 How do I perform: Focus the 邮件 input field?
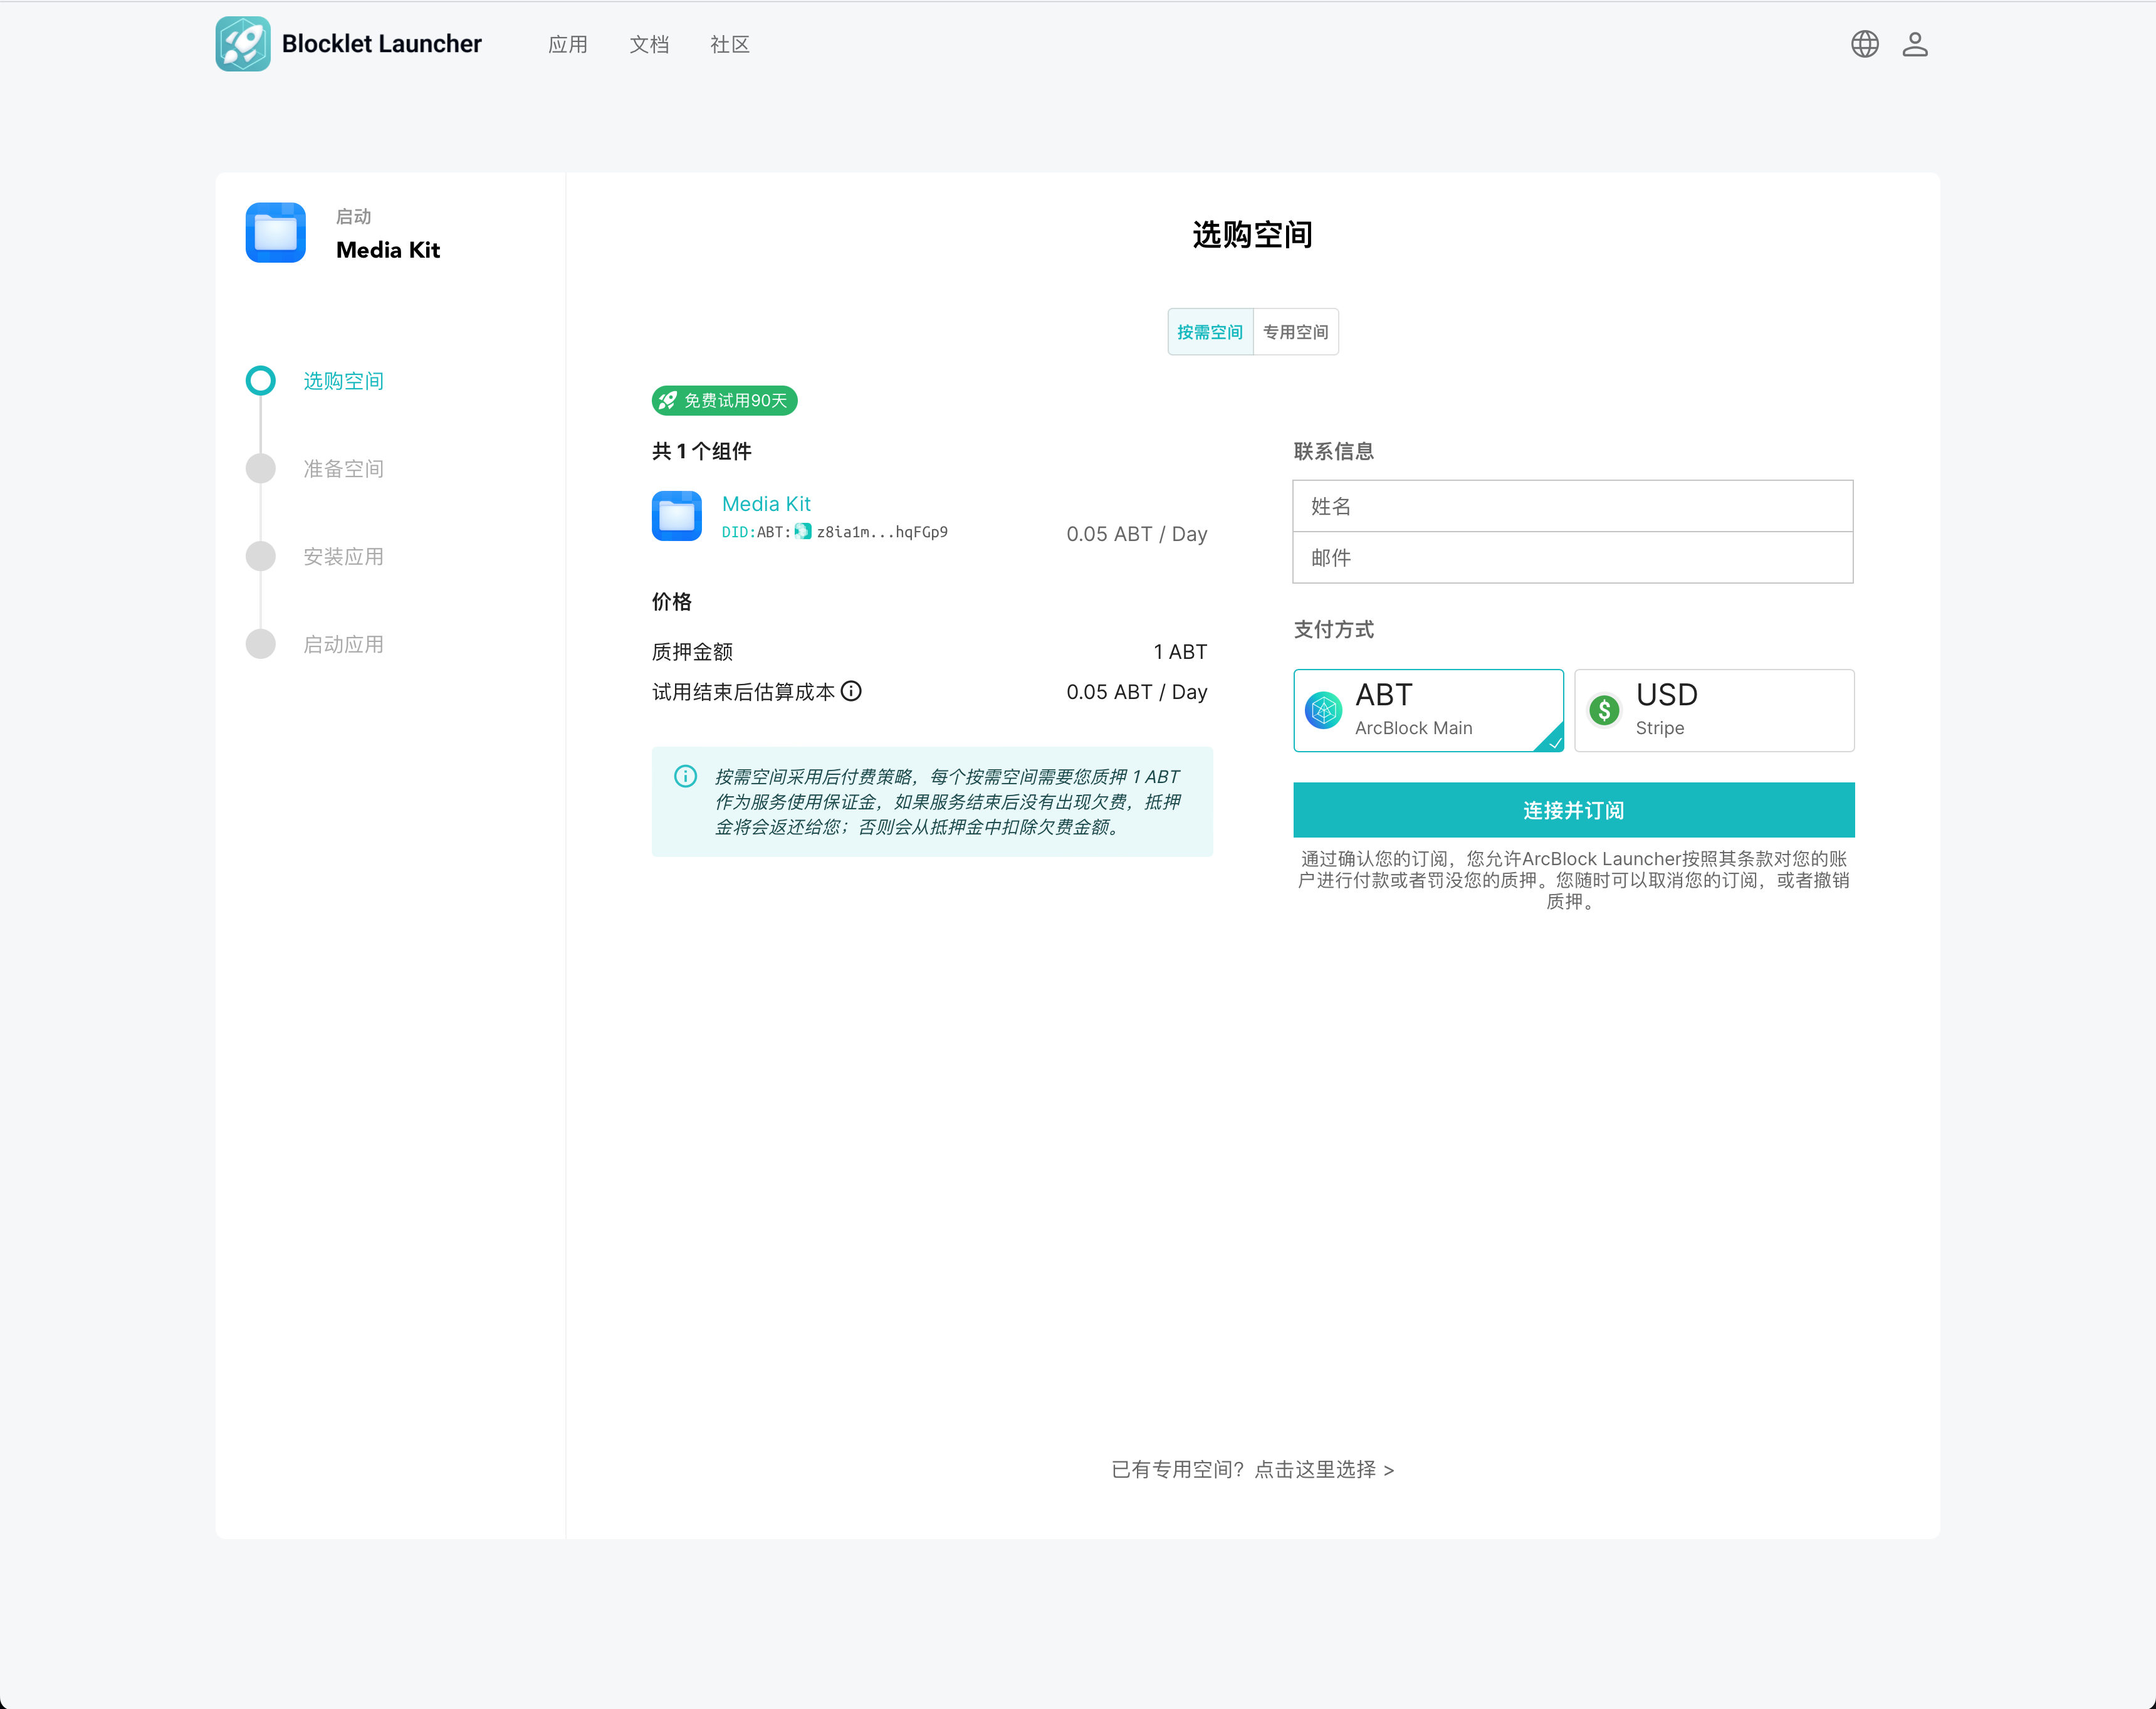click(x=1572, y=558)
